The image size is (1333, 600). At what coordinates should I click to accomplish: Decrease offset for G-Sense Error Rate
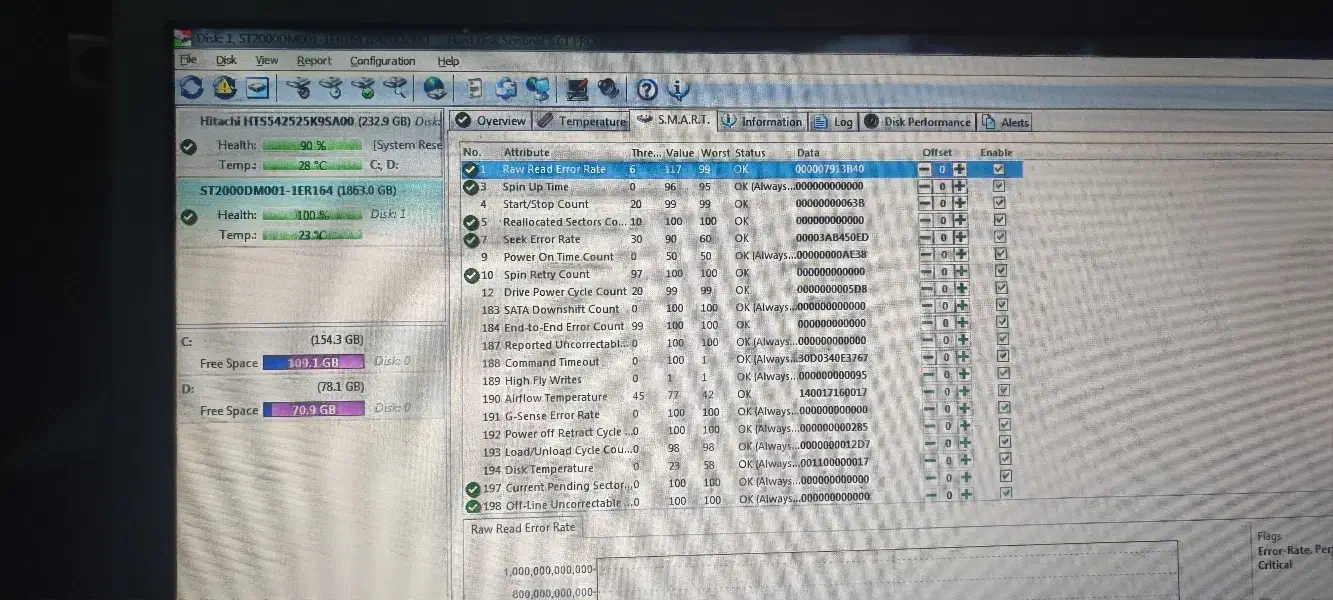coord(930,409)
